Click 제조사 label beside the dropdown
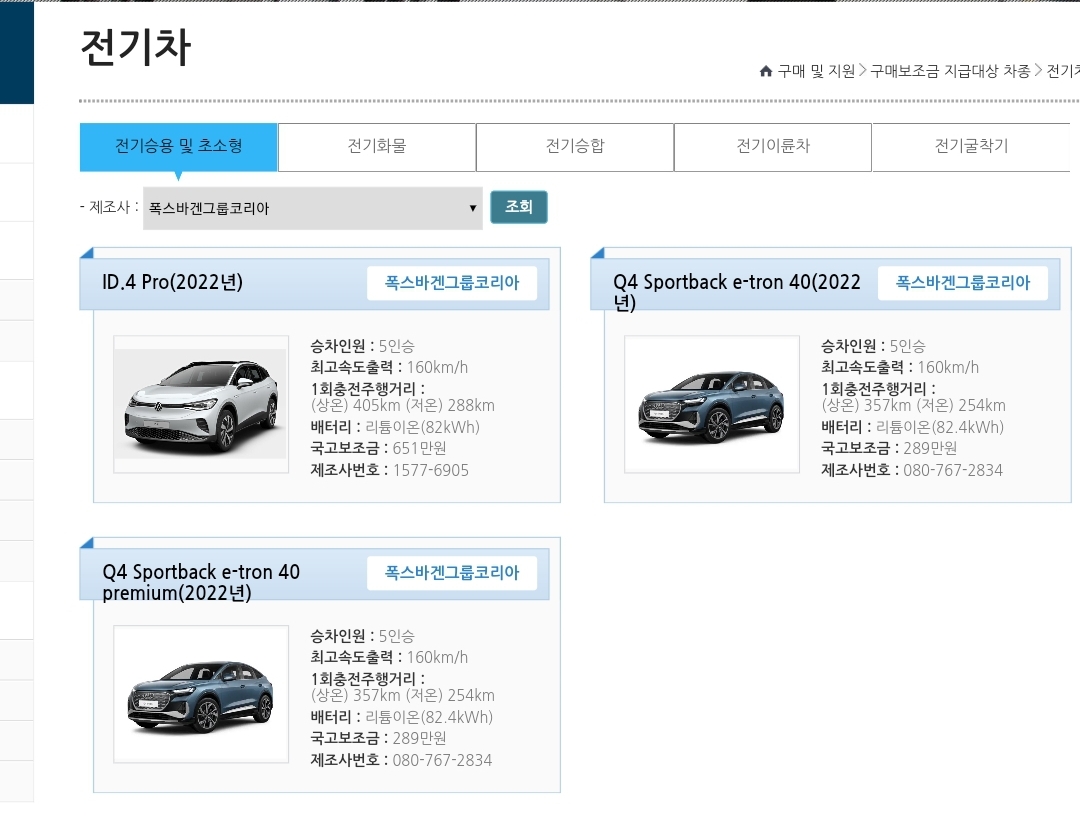The image size is (1080, 832). tap(110, 207)
